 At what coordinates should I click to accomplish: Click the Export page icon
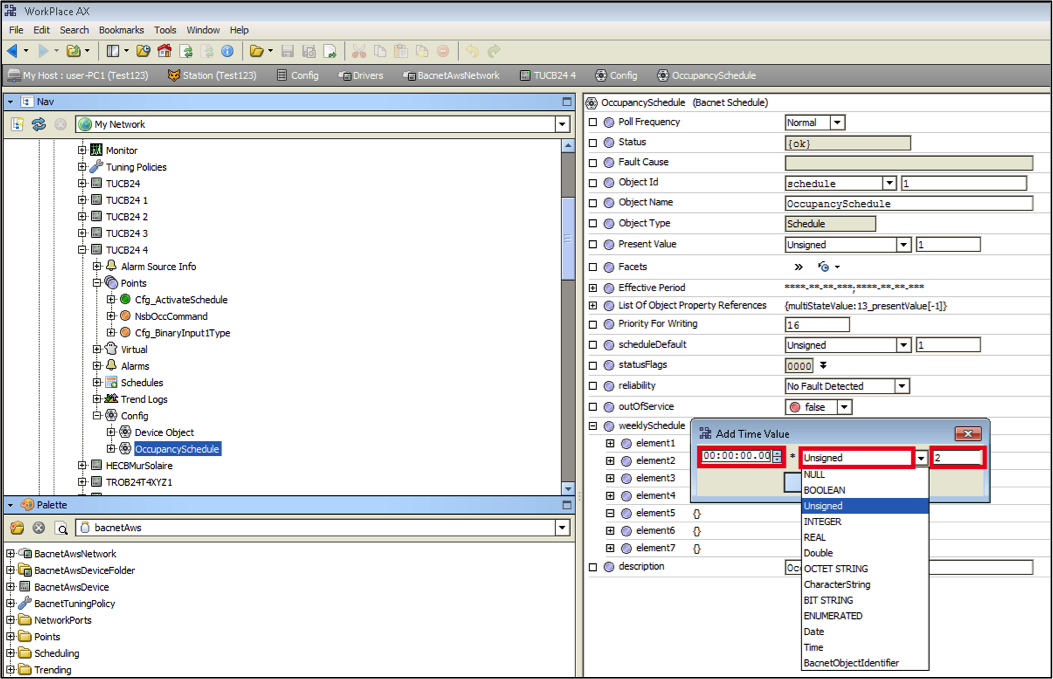pos(330,51)
